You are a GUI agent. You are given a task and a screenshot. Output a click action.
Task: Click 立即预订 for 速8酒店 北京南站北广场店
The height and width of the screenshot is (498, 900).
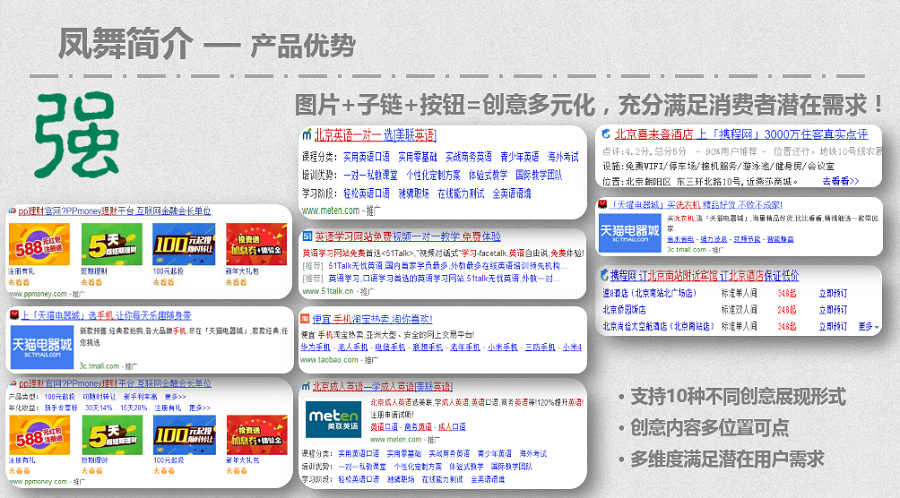pyautogui.click(x=833, y=293)
